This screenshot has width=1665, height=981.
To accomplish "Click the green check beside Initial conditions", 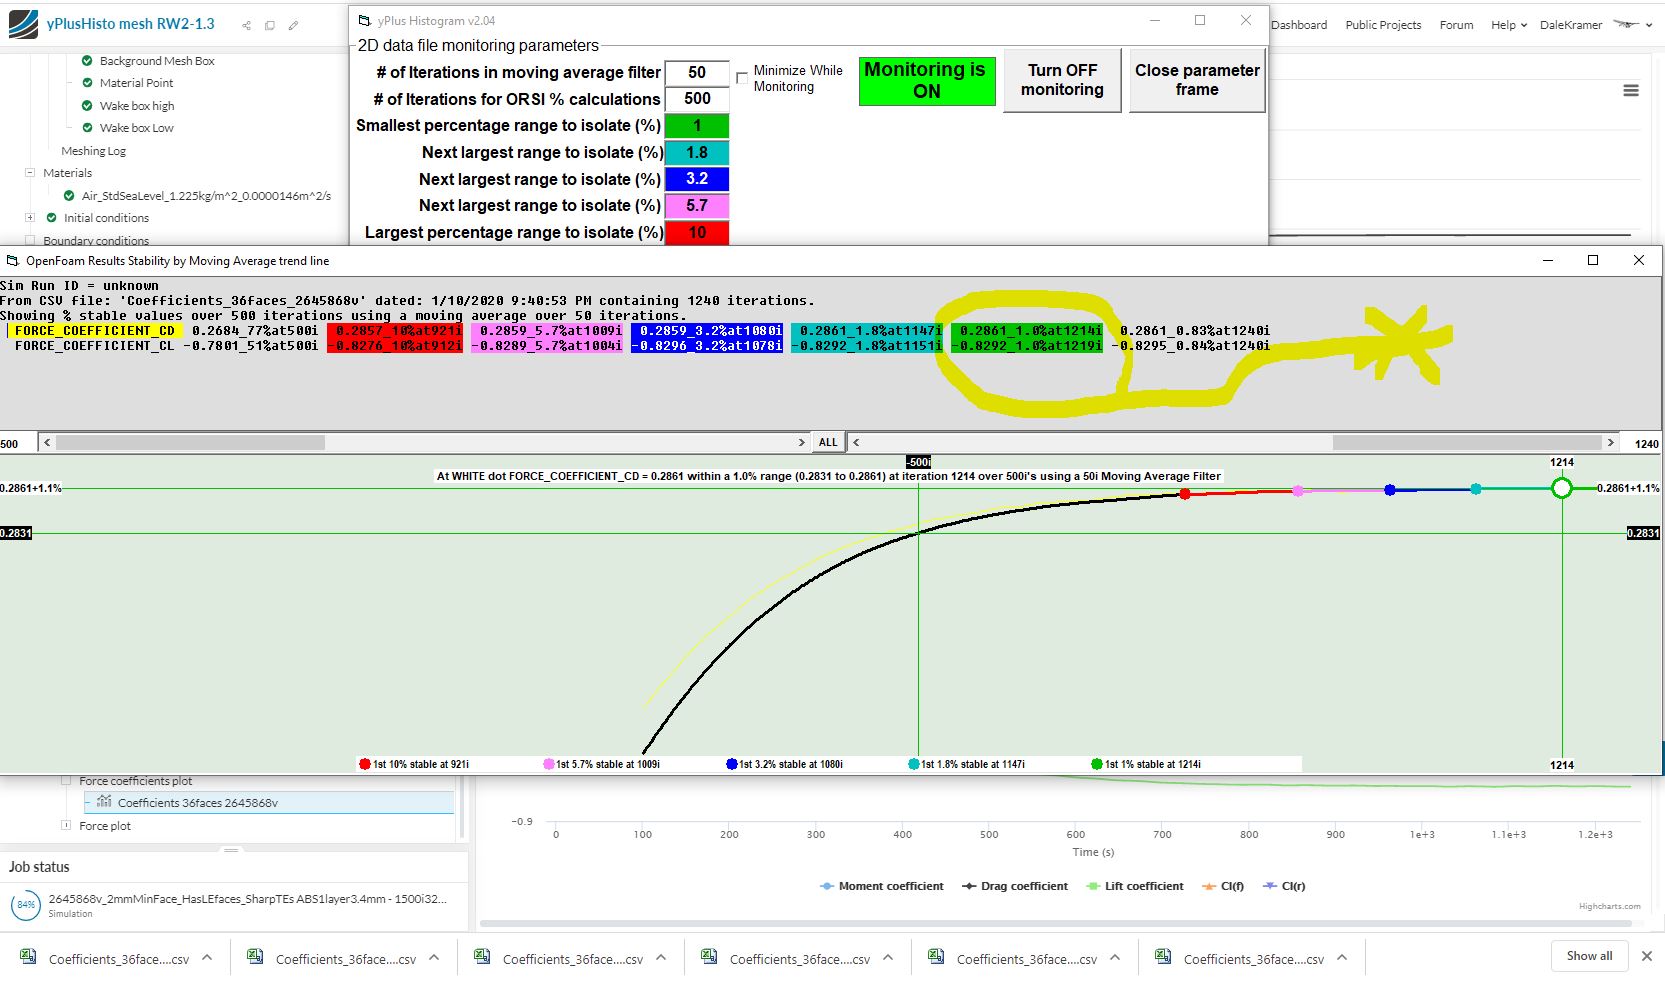I will click(51, 218).
